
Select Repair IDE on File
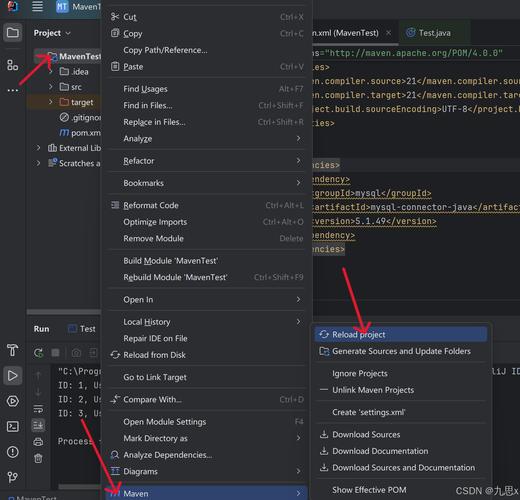[x=207, y=338]
